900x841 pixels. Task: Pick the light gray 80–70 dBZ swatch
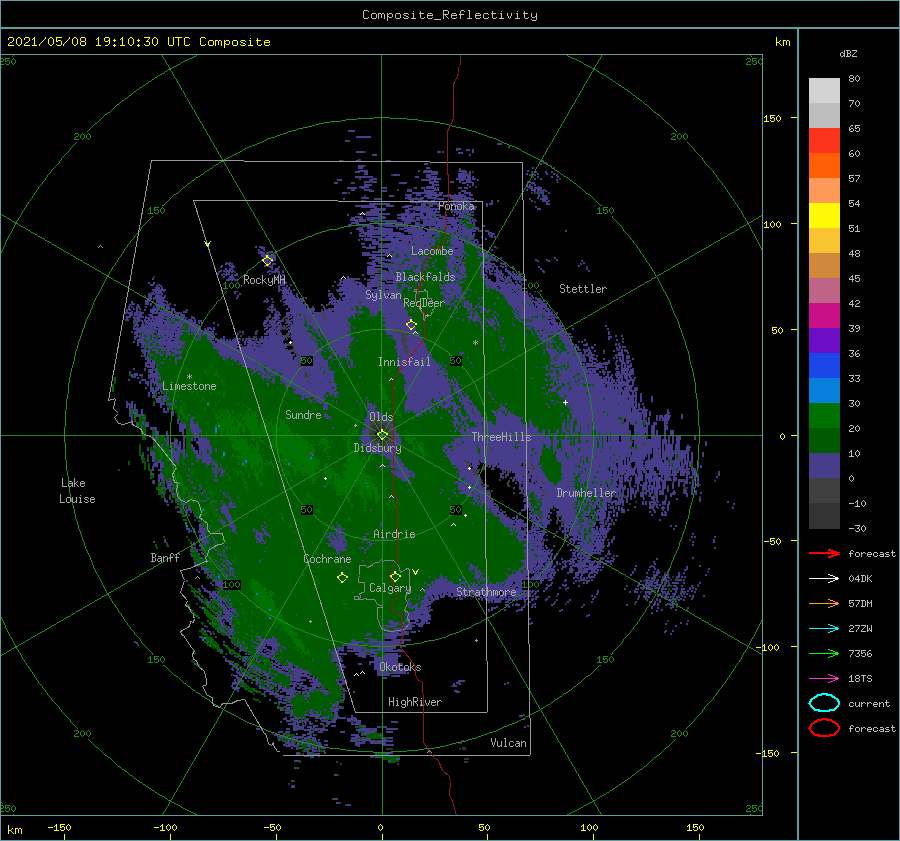point(824,91)
